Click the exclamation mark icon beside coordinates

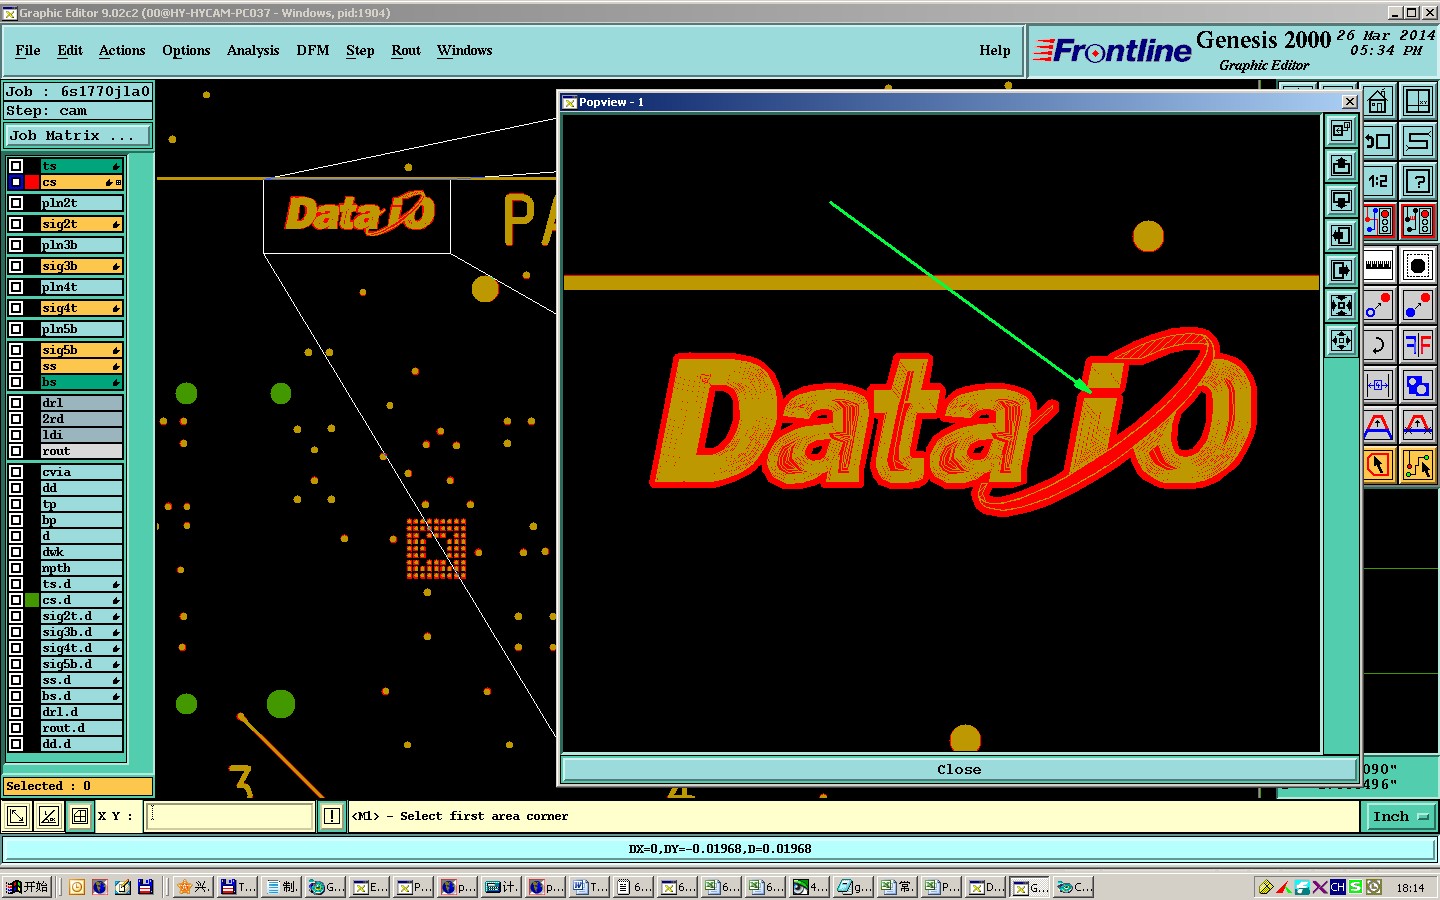332,817
